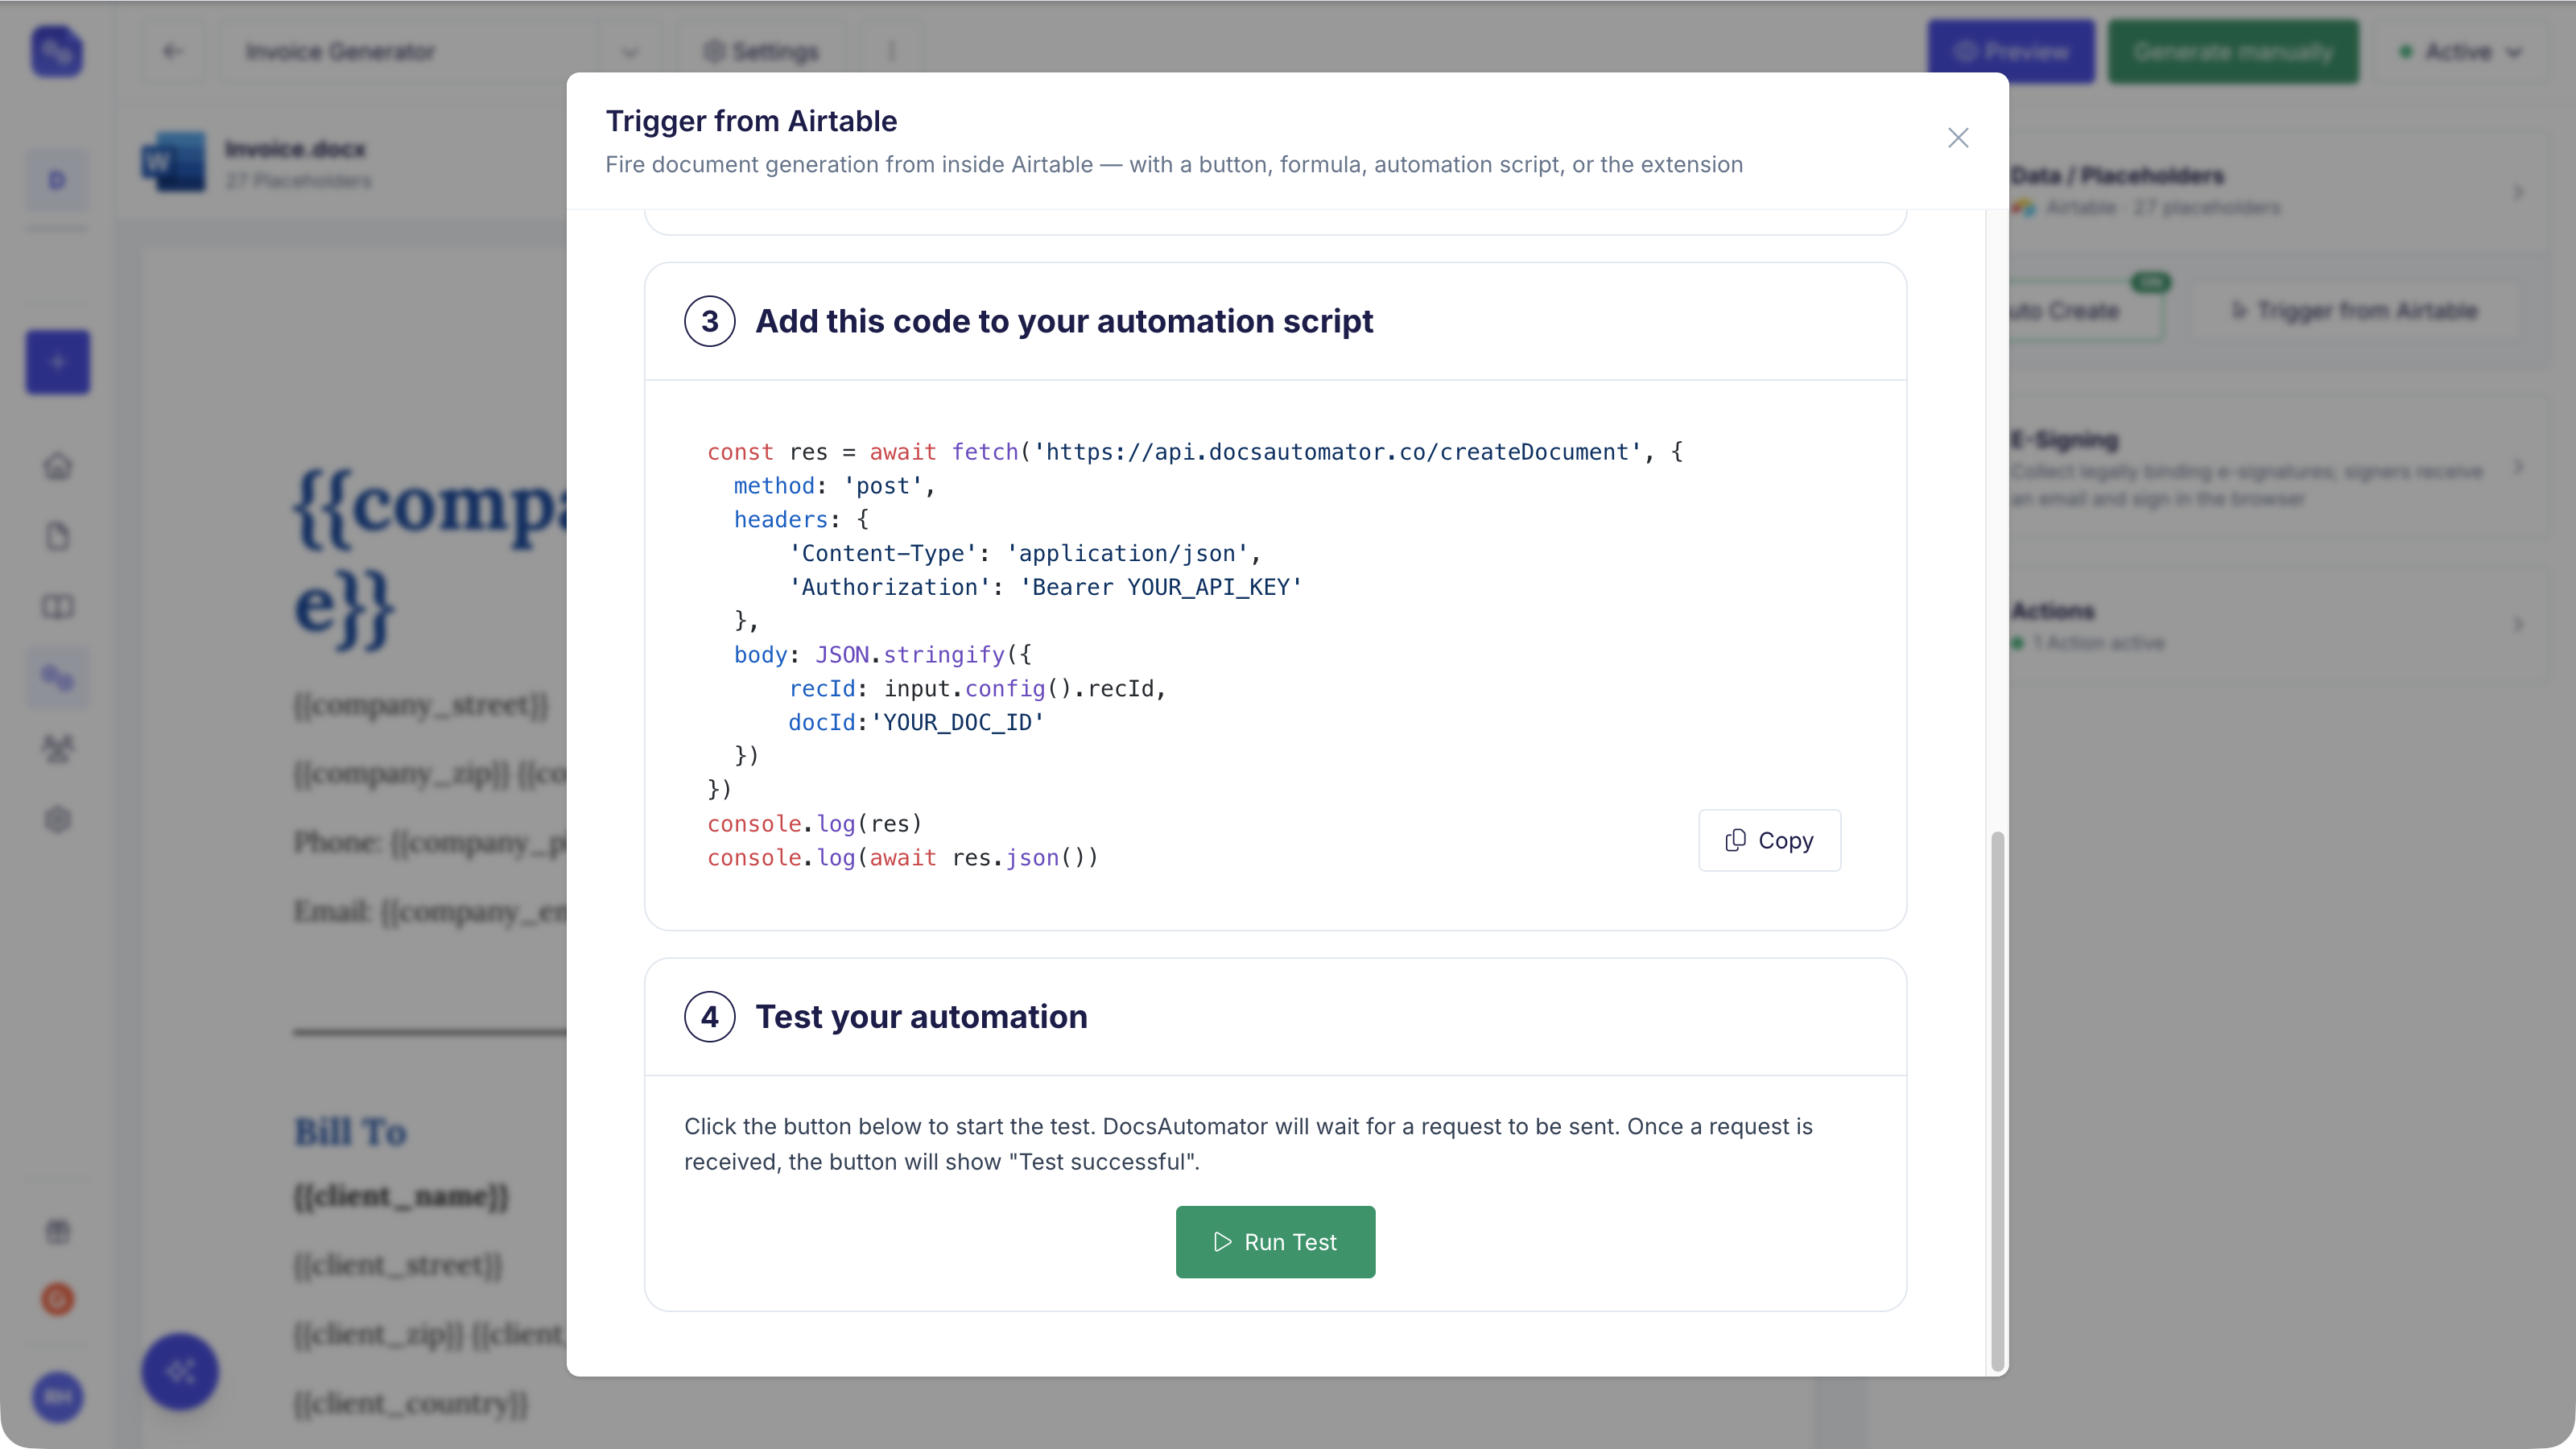Click the method: 'post' code line
The image size is (2576, 1449).
pyautogui.click(x=835, y=485)
